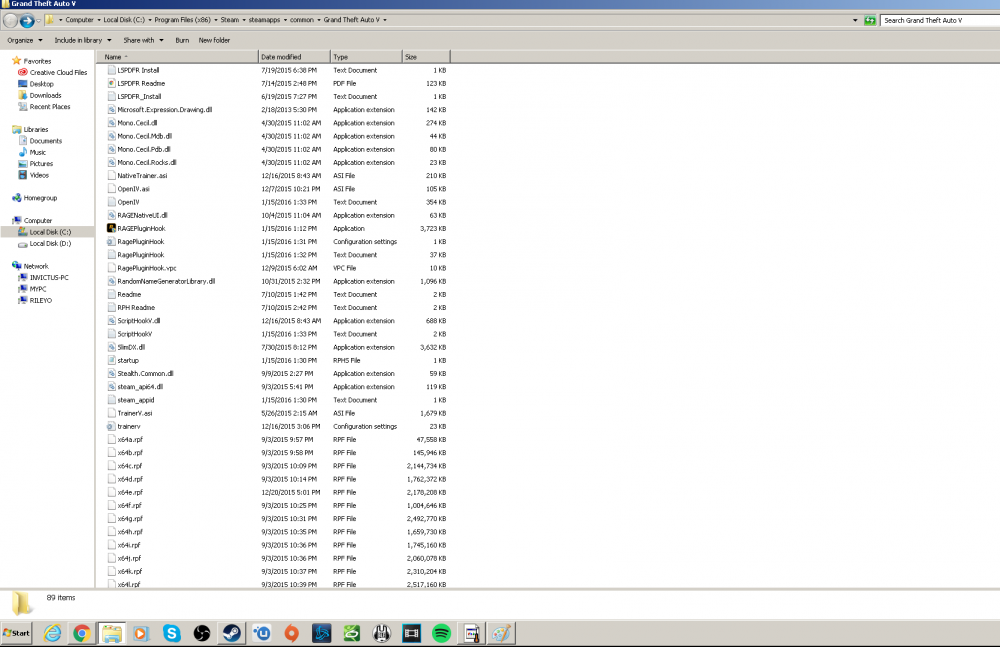Open Spotify from the taskbar

[x=441, y=633]
